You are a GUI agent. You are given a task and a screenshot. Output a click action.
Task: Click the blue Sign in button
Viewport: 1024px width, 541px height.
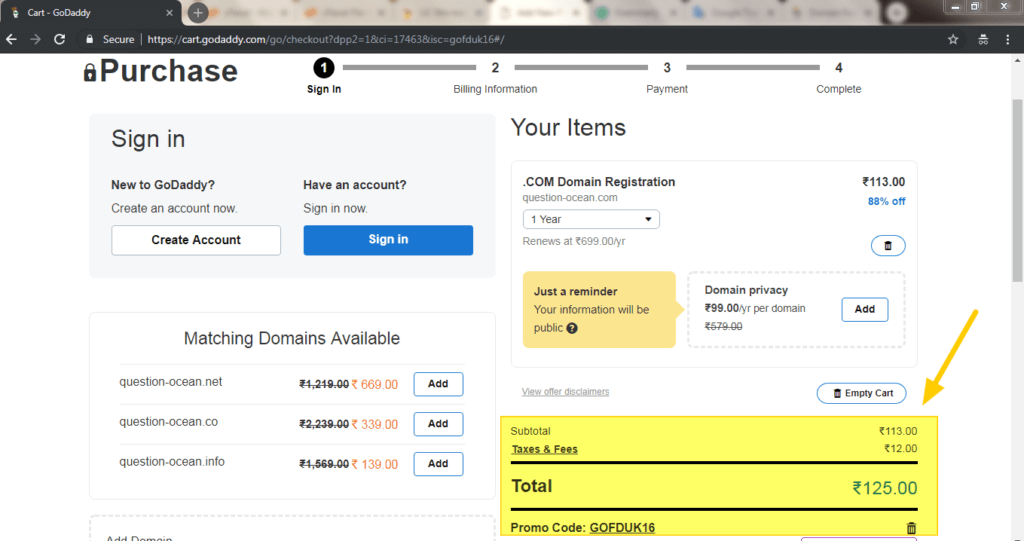pyautogui.click(x=388, y=240)
